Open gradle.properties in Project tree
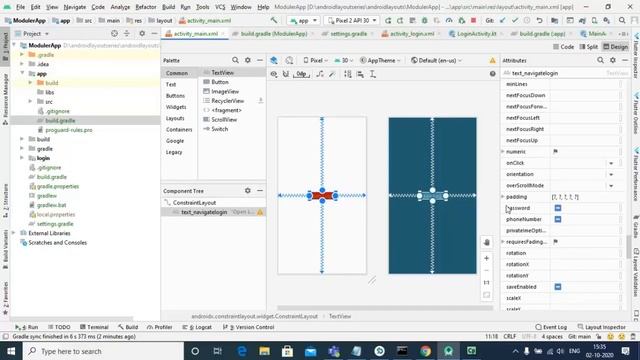 pyautogui.click(x=58, y=186)
